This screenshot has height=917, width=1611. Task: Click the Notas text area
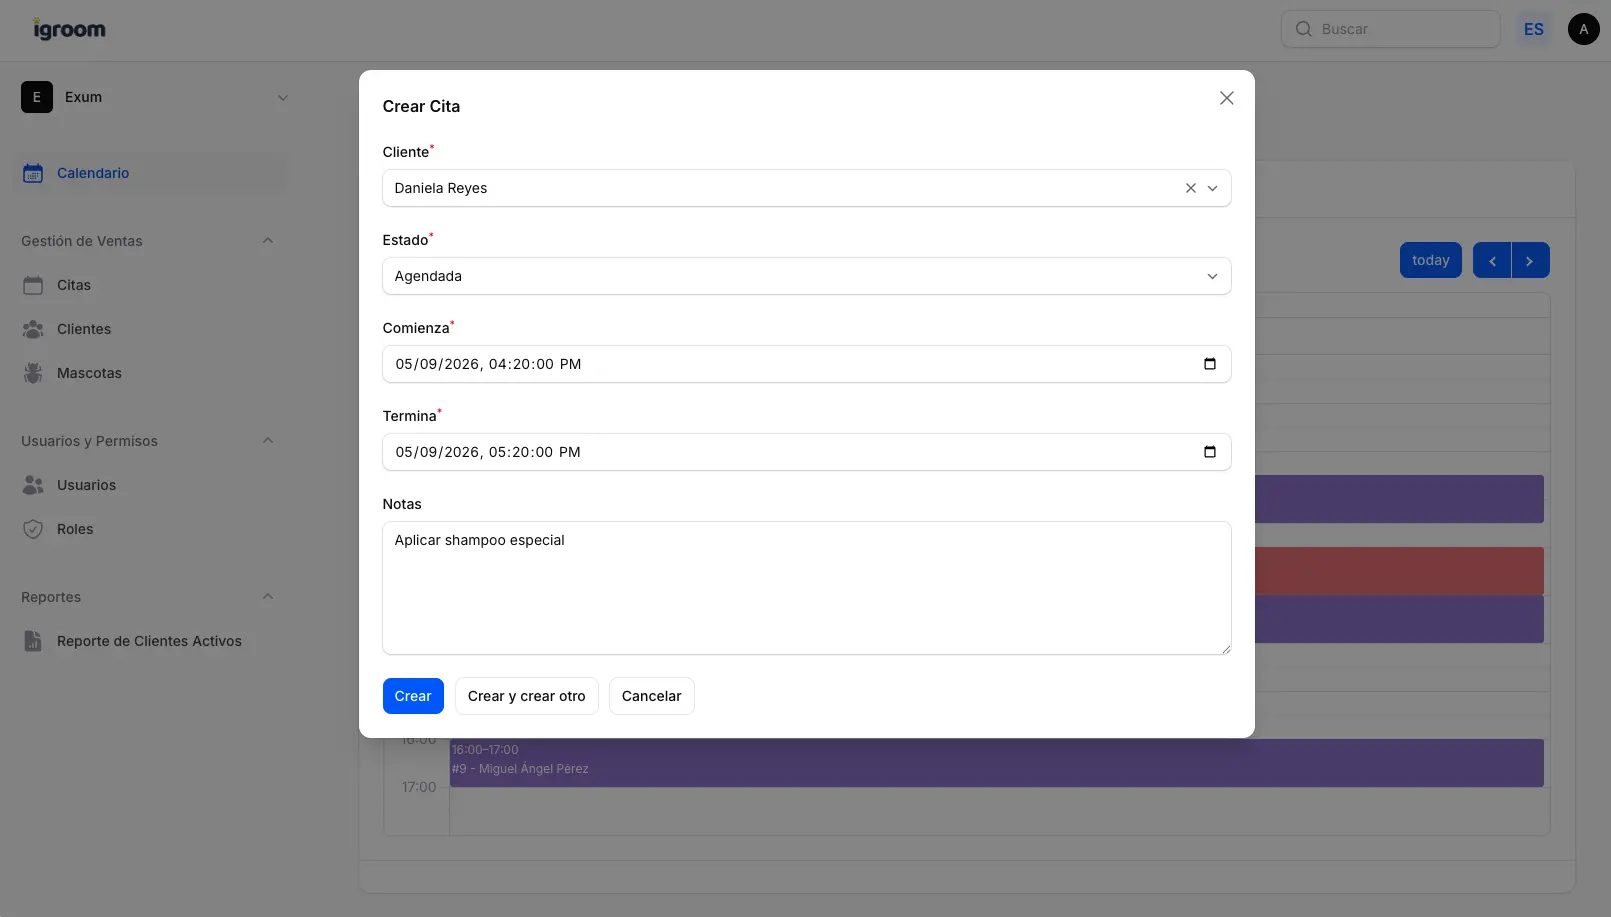tap(806, 588)
